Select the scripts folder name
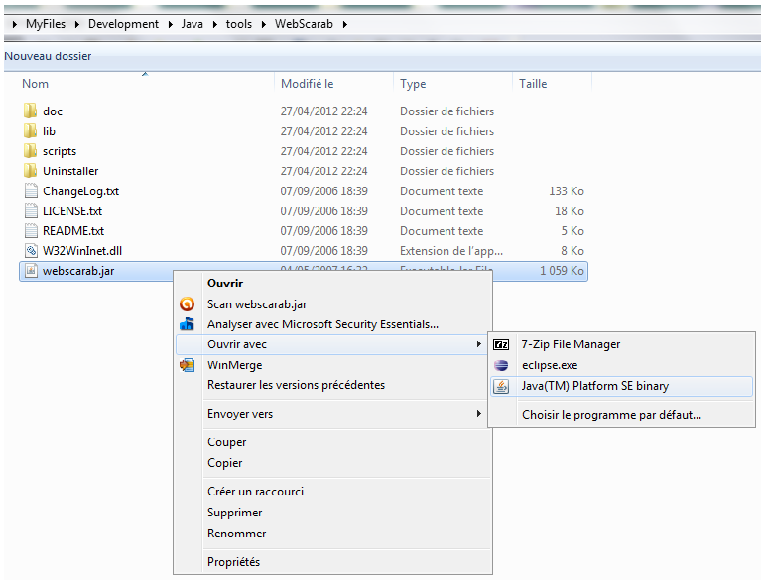769x581 pixels. 59,151
